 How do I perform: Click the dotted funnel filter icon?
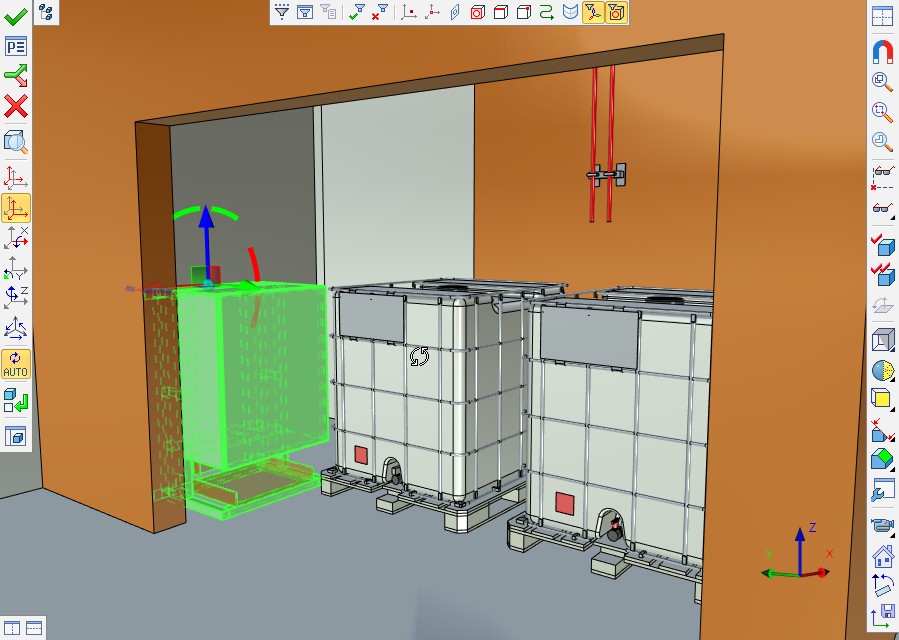pyautogui.click(x=282, y=12)
